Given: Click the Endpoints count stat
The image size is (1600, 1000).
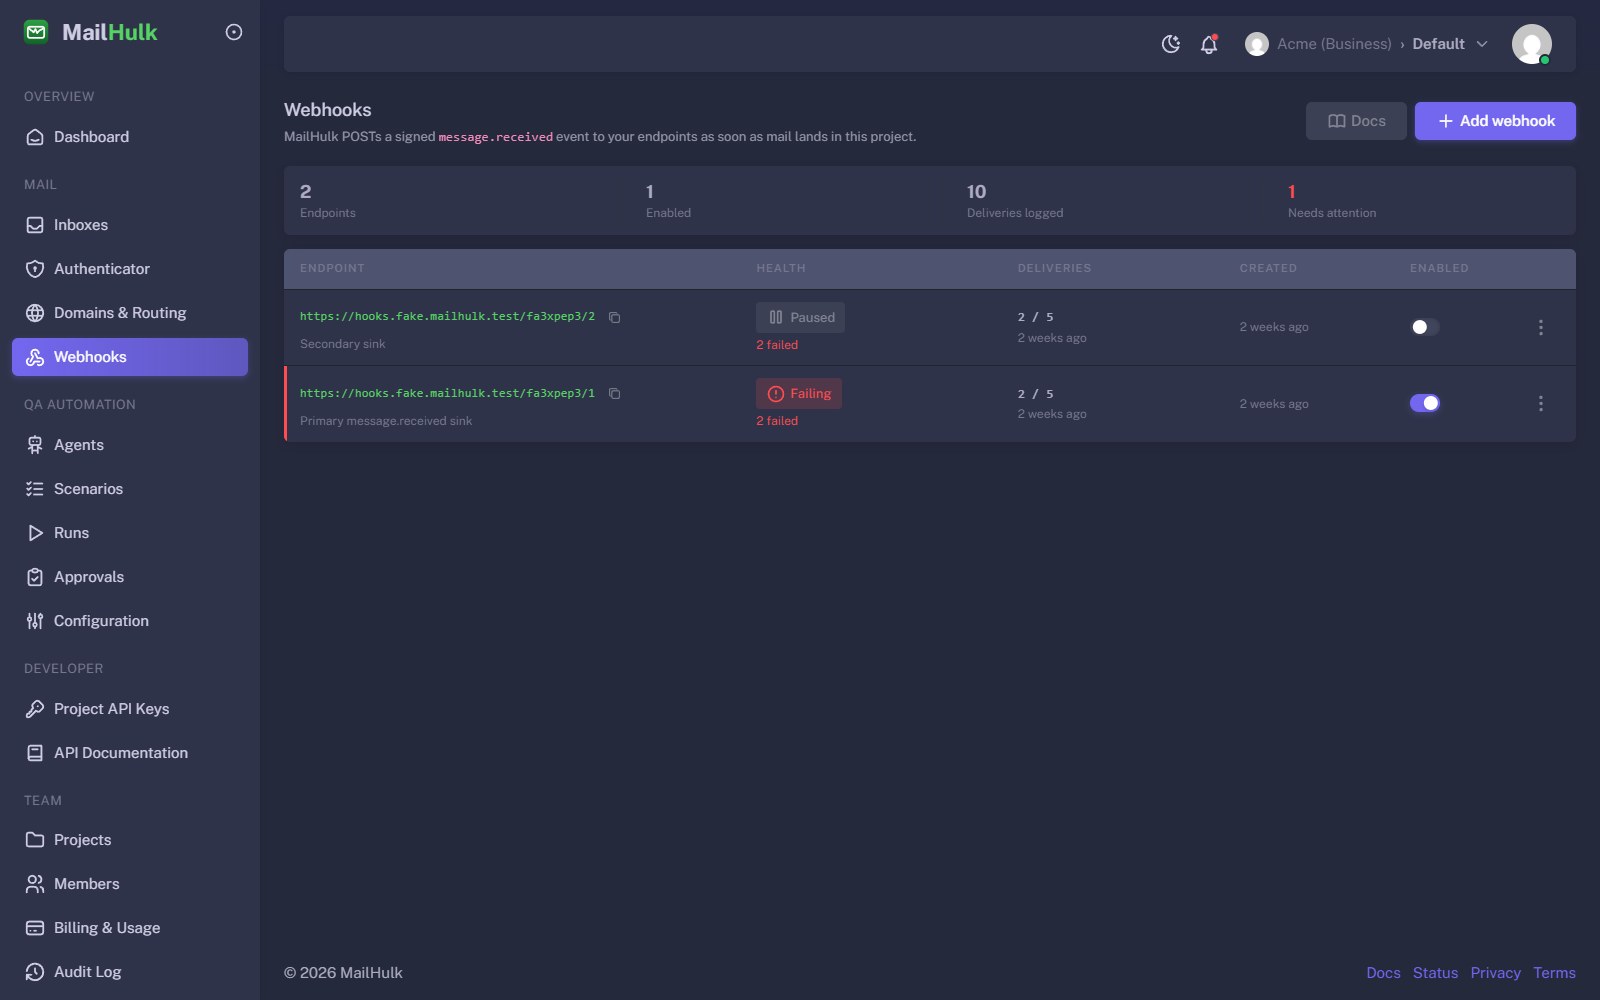Looking at the screenshot, I should pyautogui.click(x=328, y=201).
